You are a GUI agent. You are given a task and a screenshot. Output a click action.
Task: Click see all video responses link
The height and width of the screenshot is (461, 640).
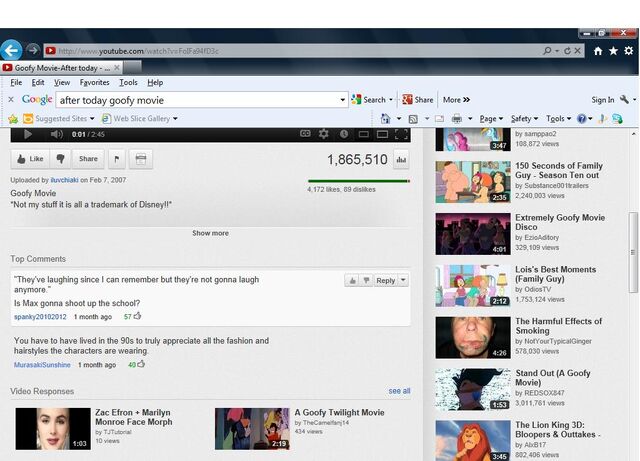coord(399,391)
